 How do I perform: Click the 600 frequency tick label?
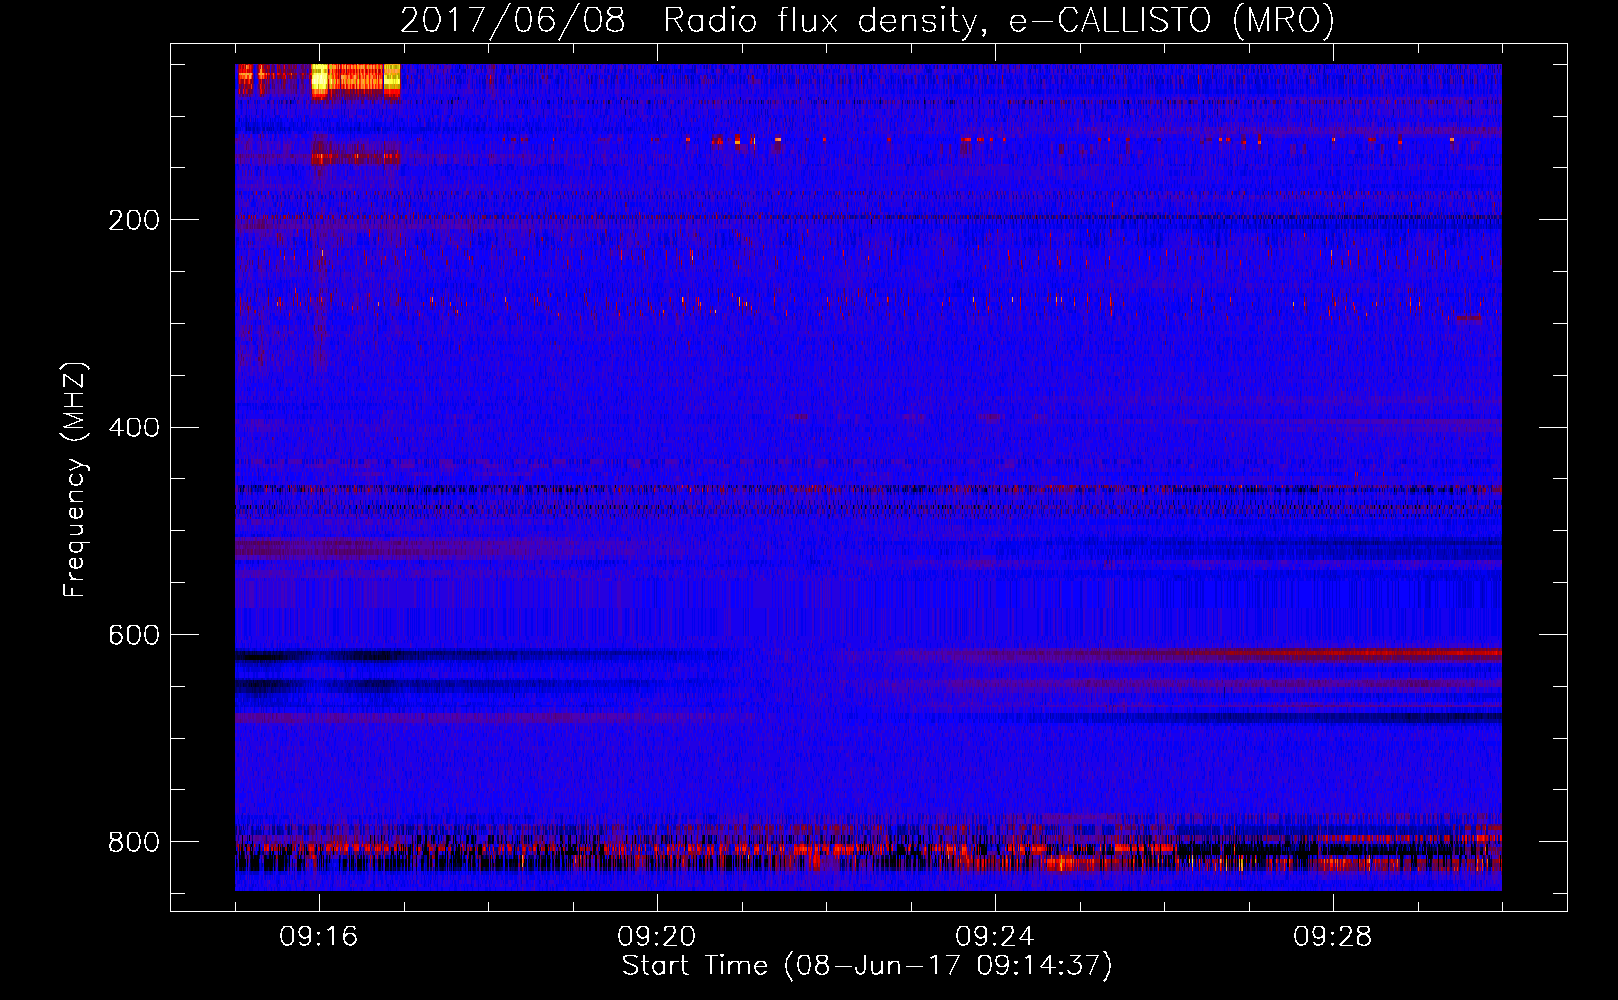pos(133,635)
